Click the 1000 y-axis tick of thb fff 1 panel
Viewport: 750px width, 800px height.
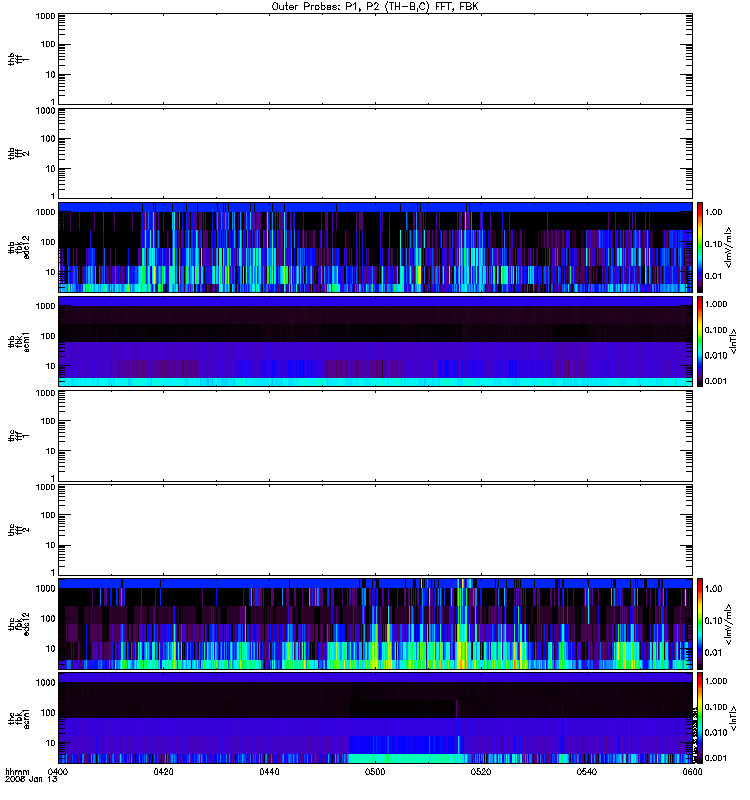click(x=45, y=16)
